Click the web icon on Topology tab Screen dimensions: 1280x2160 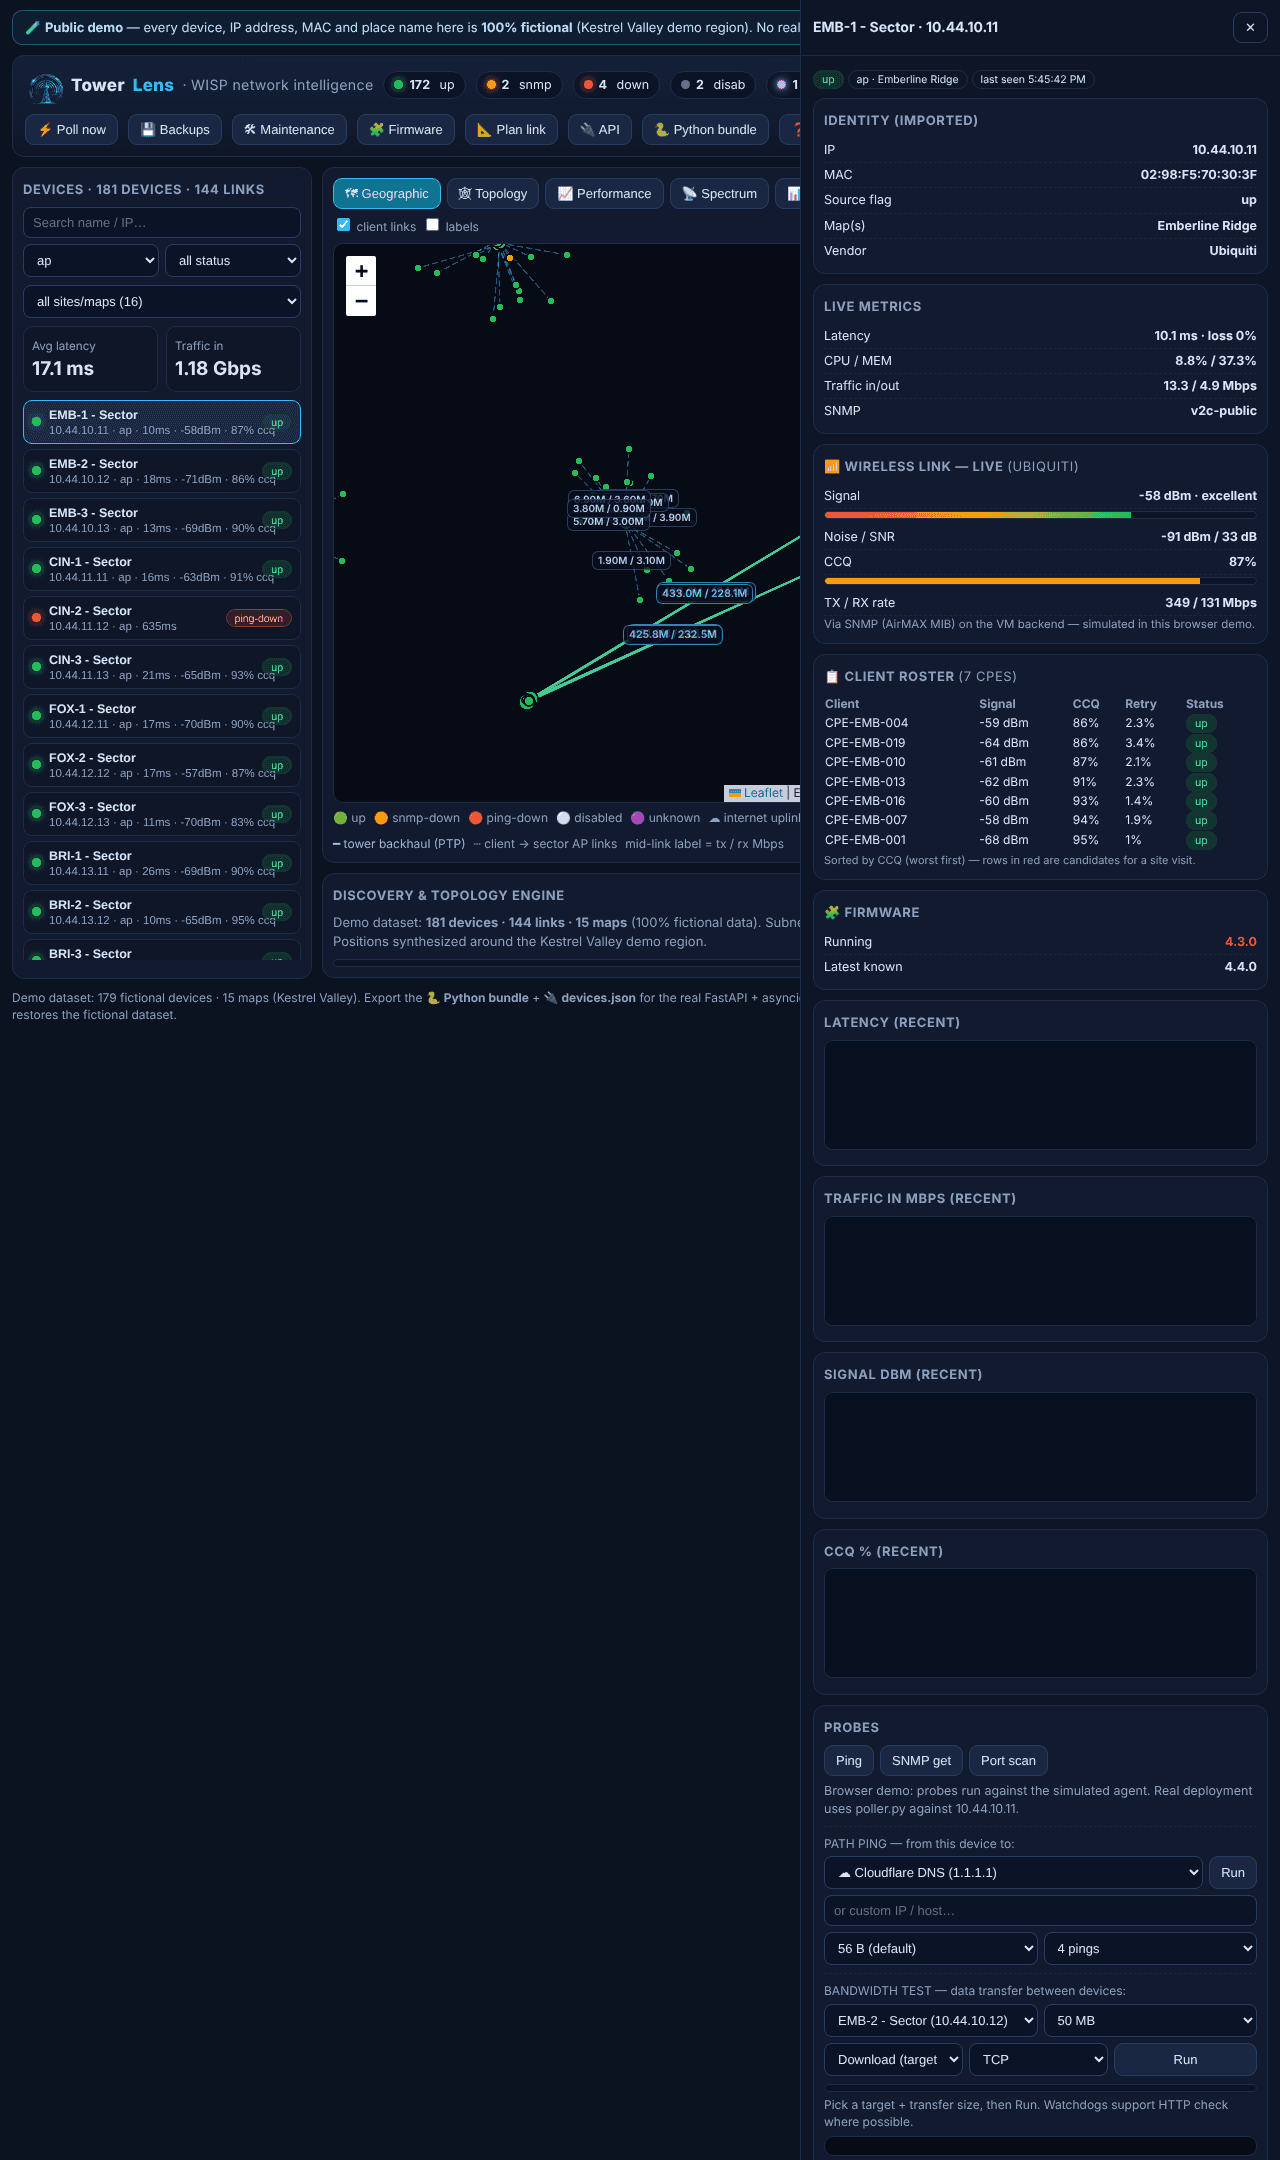pyautogui.click(x=465, y=194)
